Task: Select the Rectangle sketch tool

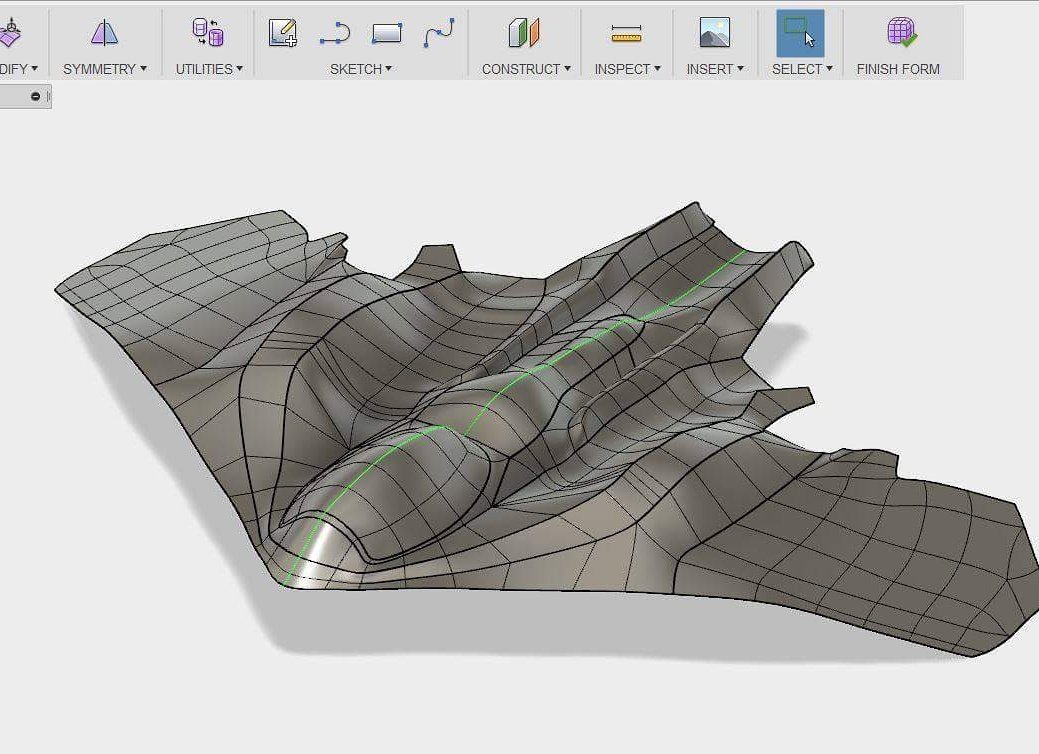Action: [x=387, y=32]
